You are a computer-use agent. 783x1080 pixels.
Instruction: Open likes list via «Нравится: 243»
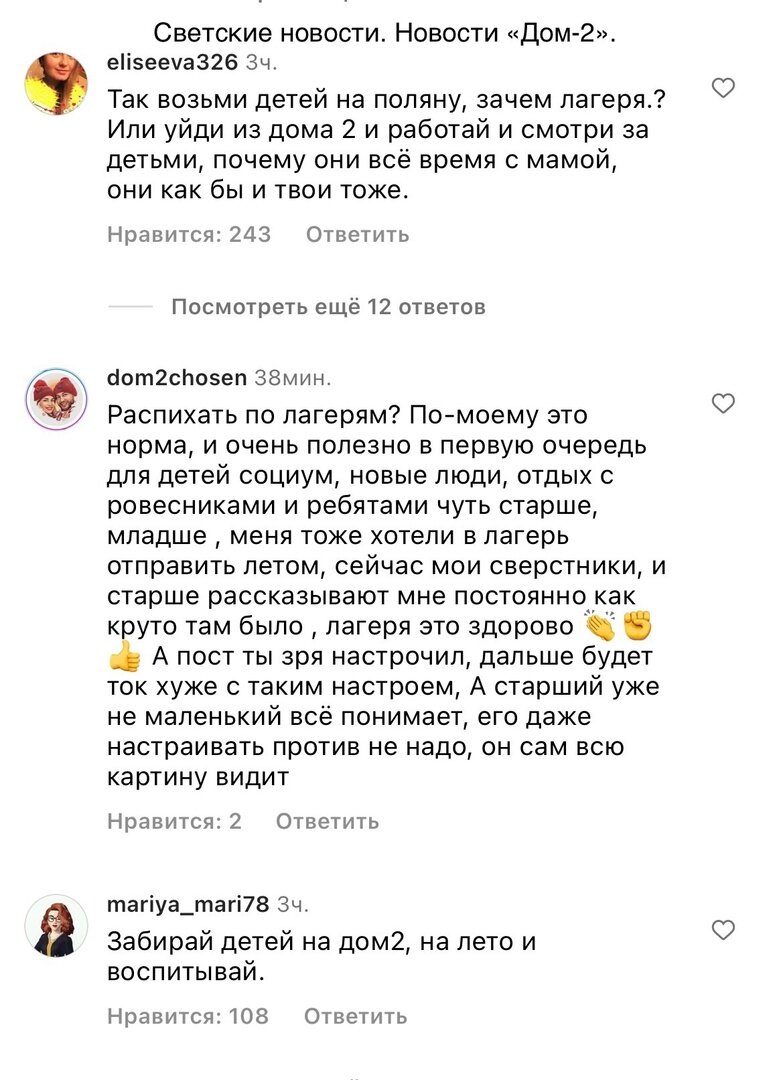click(x=188, y=235)
